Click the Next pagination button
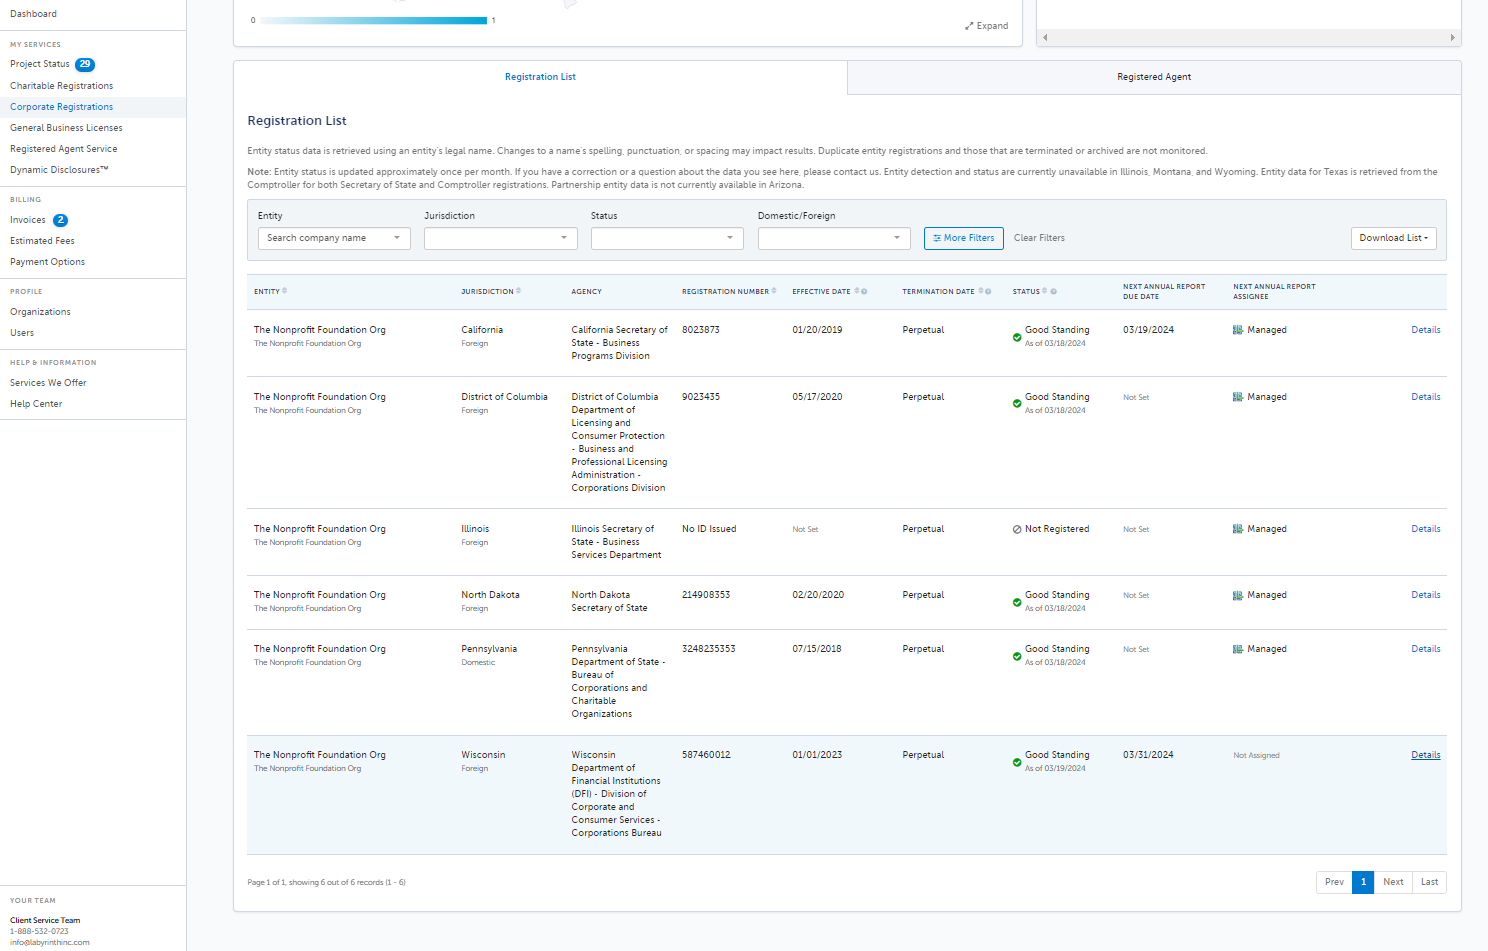1488x951 pixels. coord(1393,882)
